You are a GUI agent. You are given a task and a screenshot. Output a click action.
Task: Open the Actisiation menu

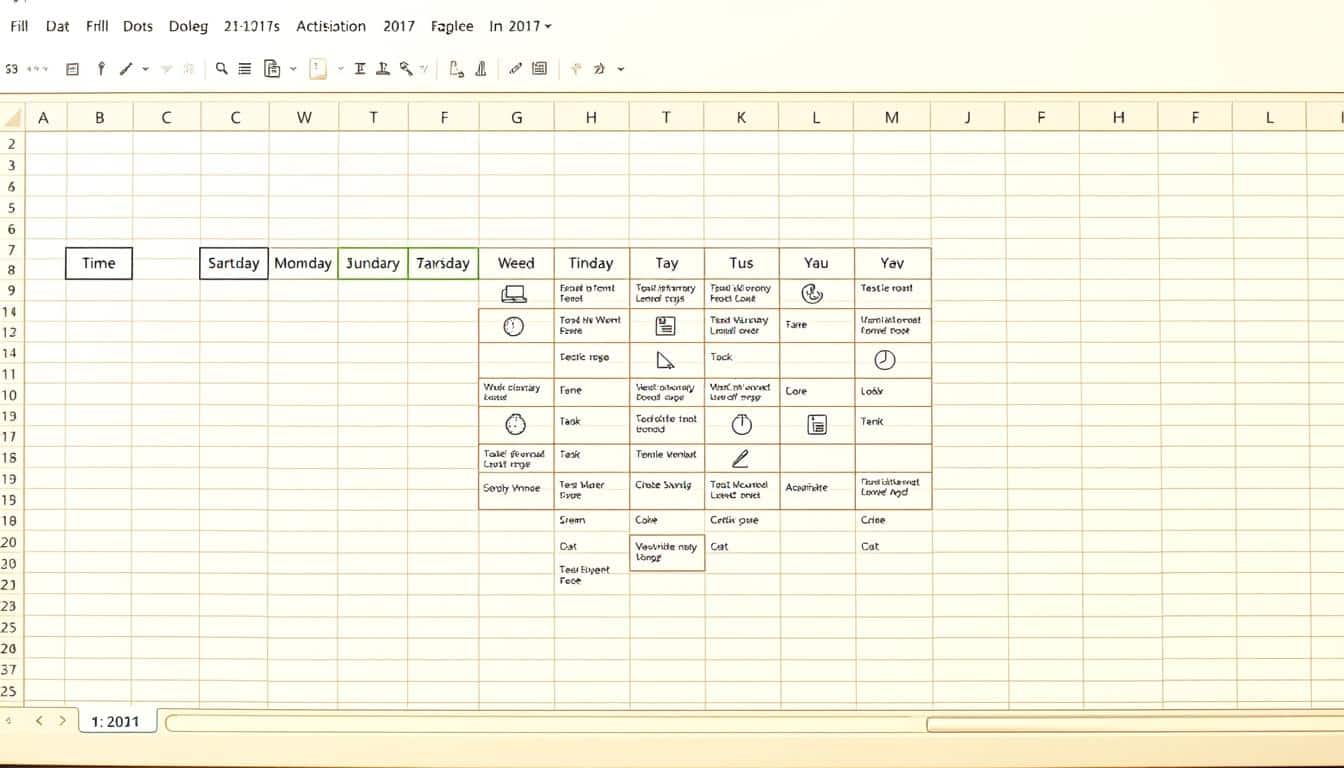[x=331, y=26]
